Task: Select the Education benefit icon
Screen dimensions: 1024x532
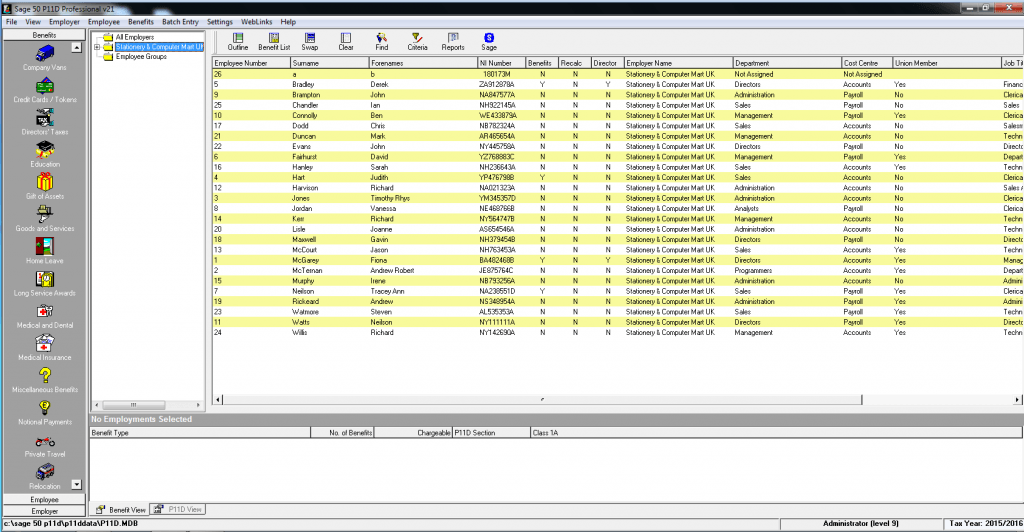Action: (44, 150)
